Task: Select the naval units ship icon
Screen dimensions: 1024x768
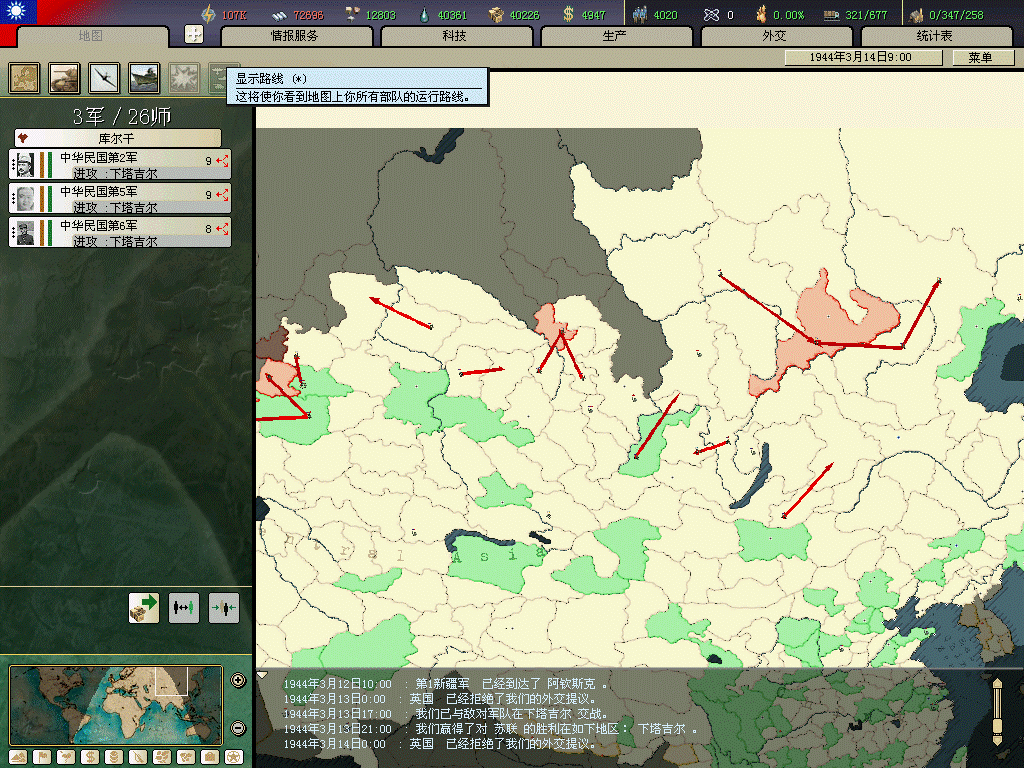Action: point(144,78)
